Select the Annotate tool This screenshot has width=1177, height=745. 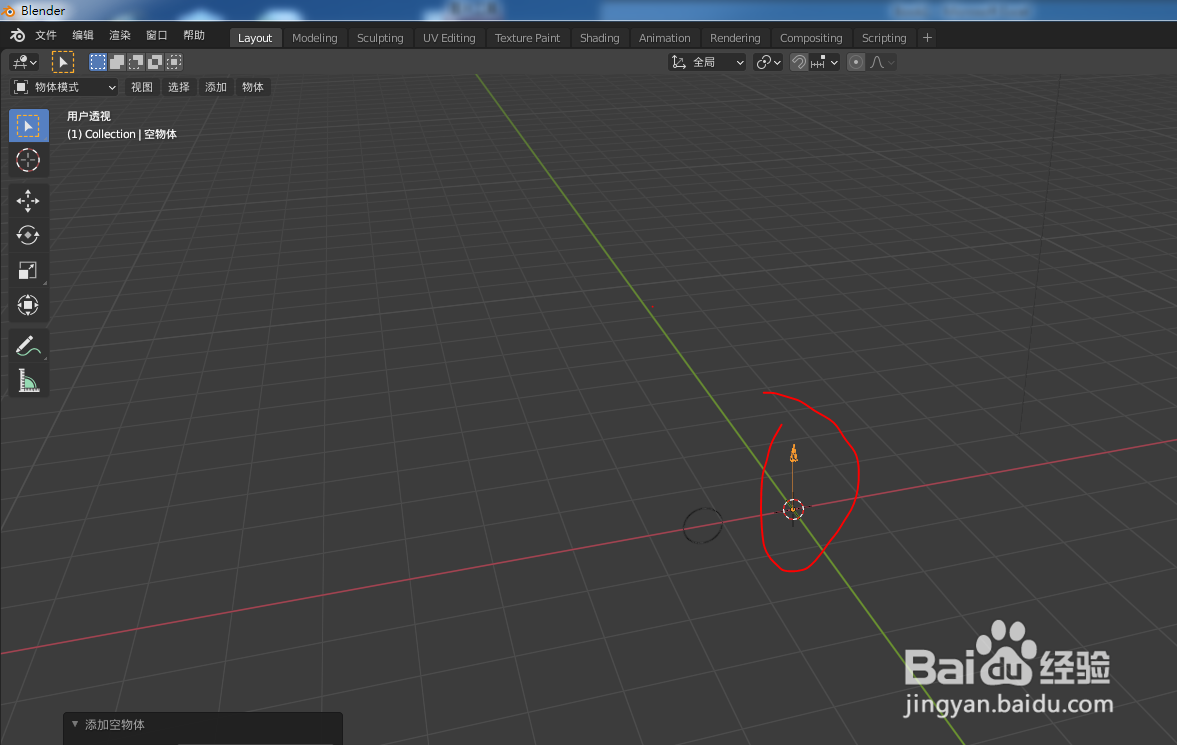(29, 345)
